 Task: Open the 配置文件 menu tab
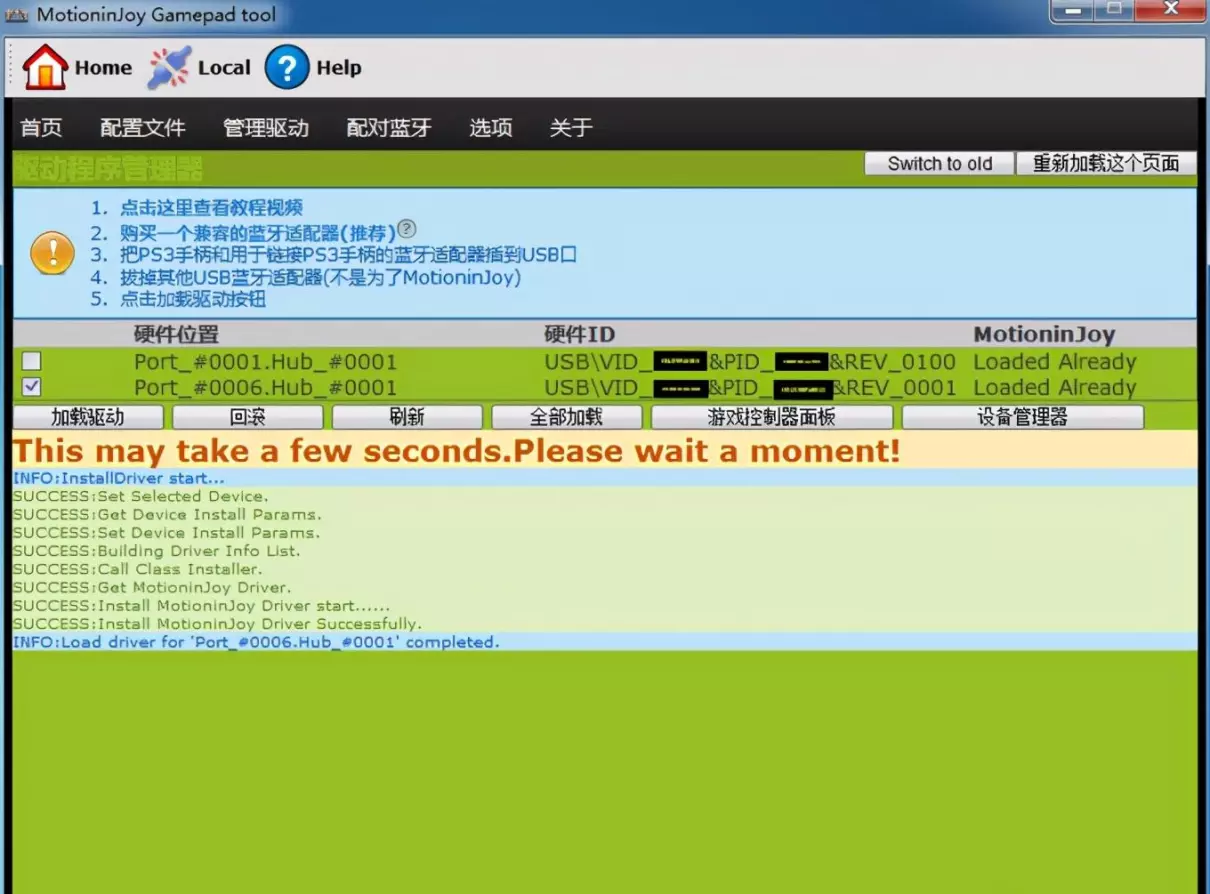[x=143, y=128]
